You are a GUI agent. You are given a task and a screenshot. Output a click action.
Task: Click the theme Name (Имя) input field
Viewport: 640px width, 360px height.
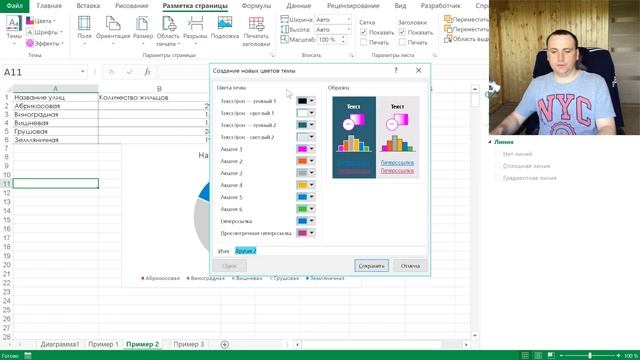point(330,251)
